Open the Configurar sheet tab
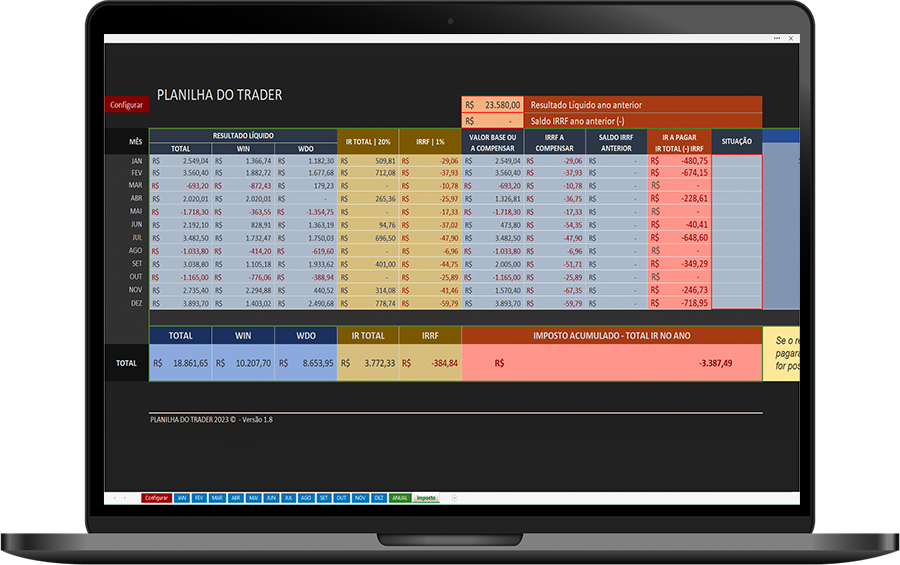Screen dimensions: 900x565 click(x=156, y=497)
